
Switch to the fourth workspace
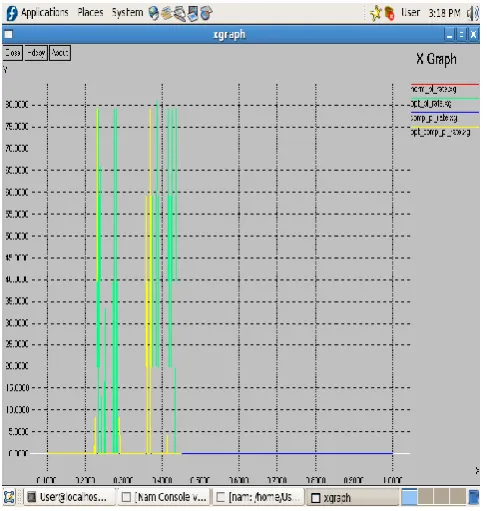[458, 497]
